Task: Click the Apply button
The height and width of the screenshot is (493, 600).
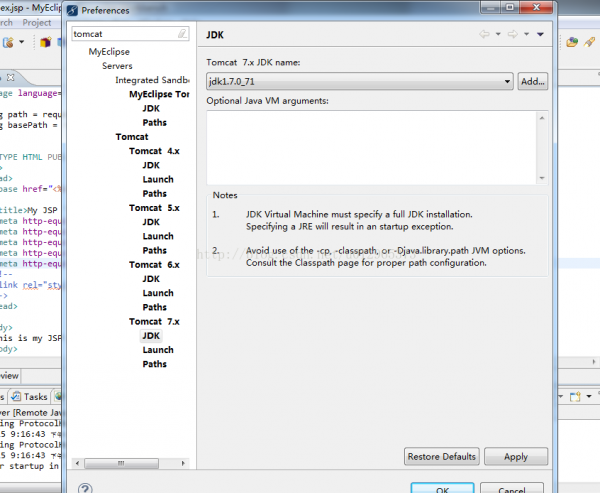Action: (516, 456)
